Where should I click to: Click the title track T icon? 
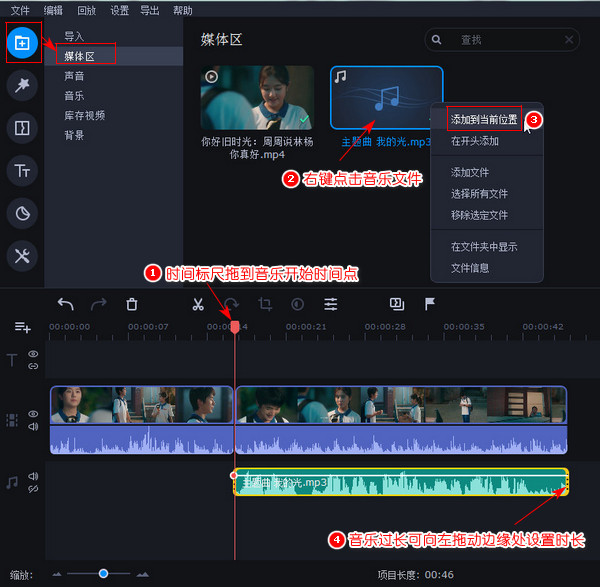tap(12, 360)
